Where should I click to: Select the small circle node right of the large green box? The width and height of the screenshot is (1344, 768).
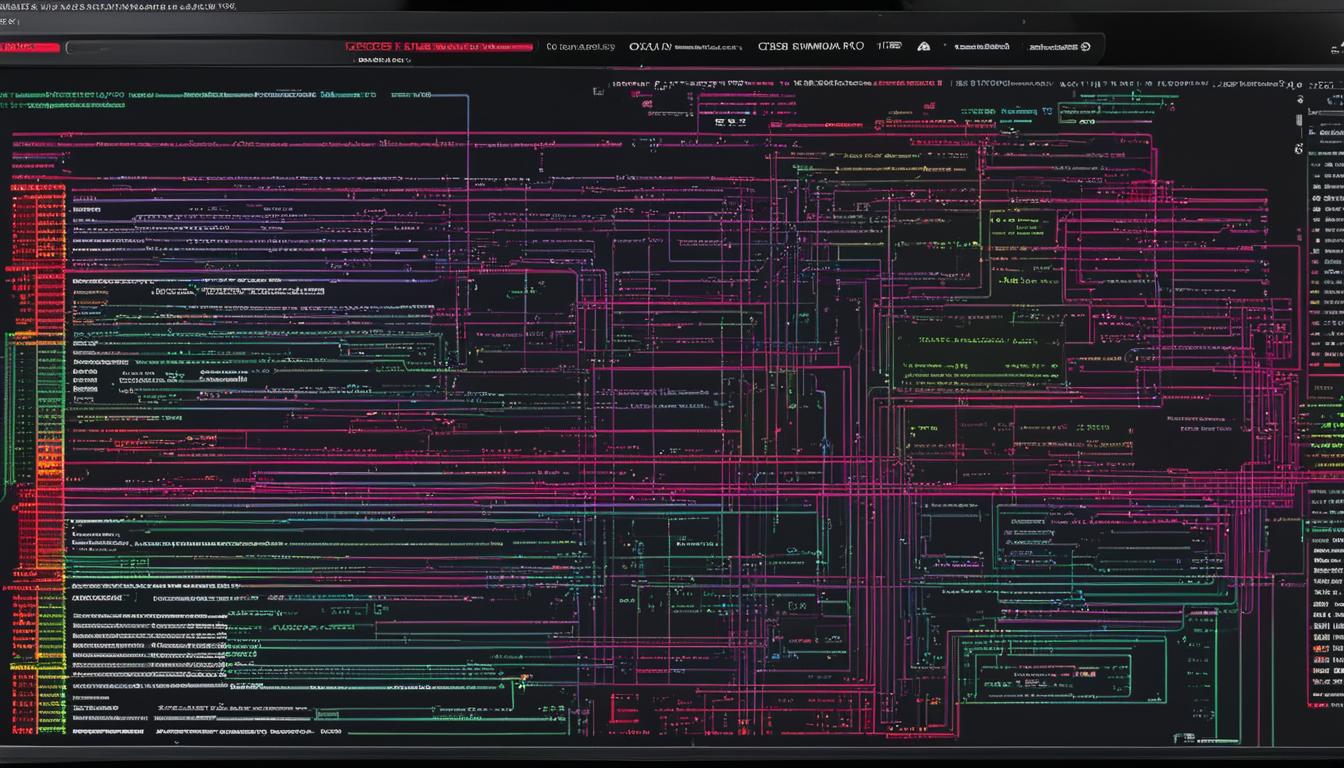click(x=1130, y=357)
